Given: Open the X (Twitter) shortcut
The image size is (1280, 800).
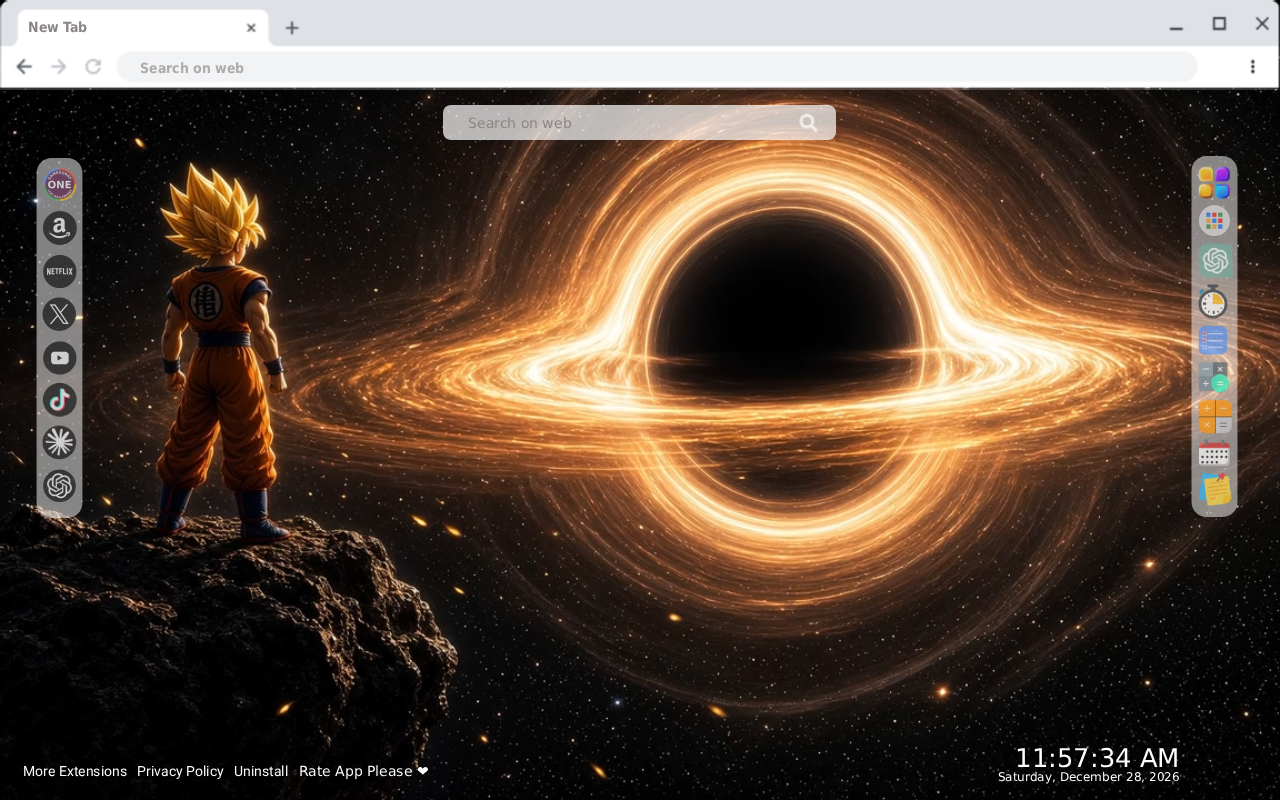Looking at the screenshot, I should point(59,314).
